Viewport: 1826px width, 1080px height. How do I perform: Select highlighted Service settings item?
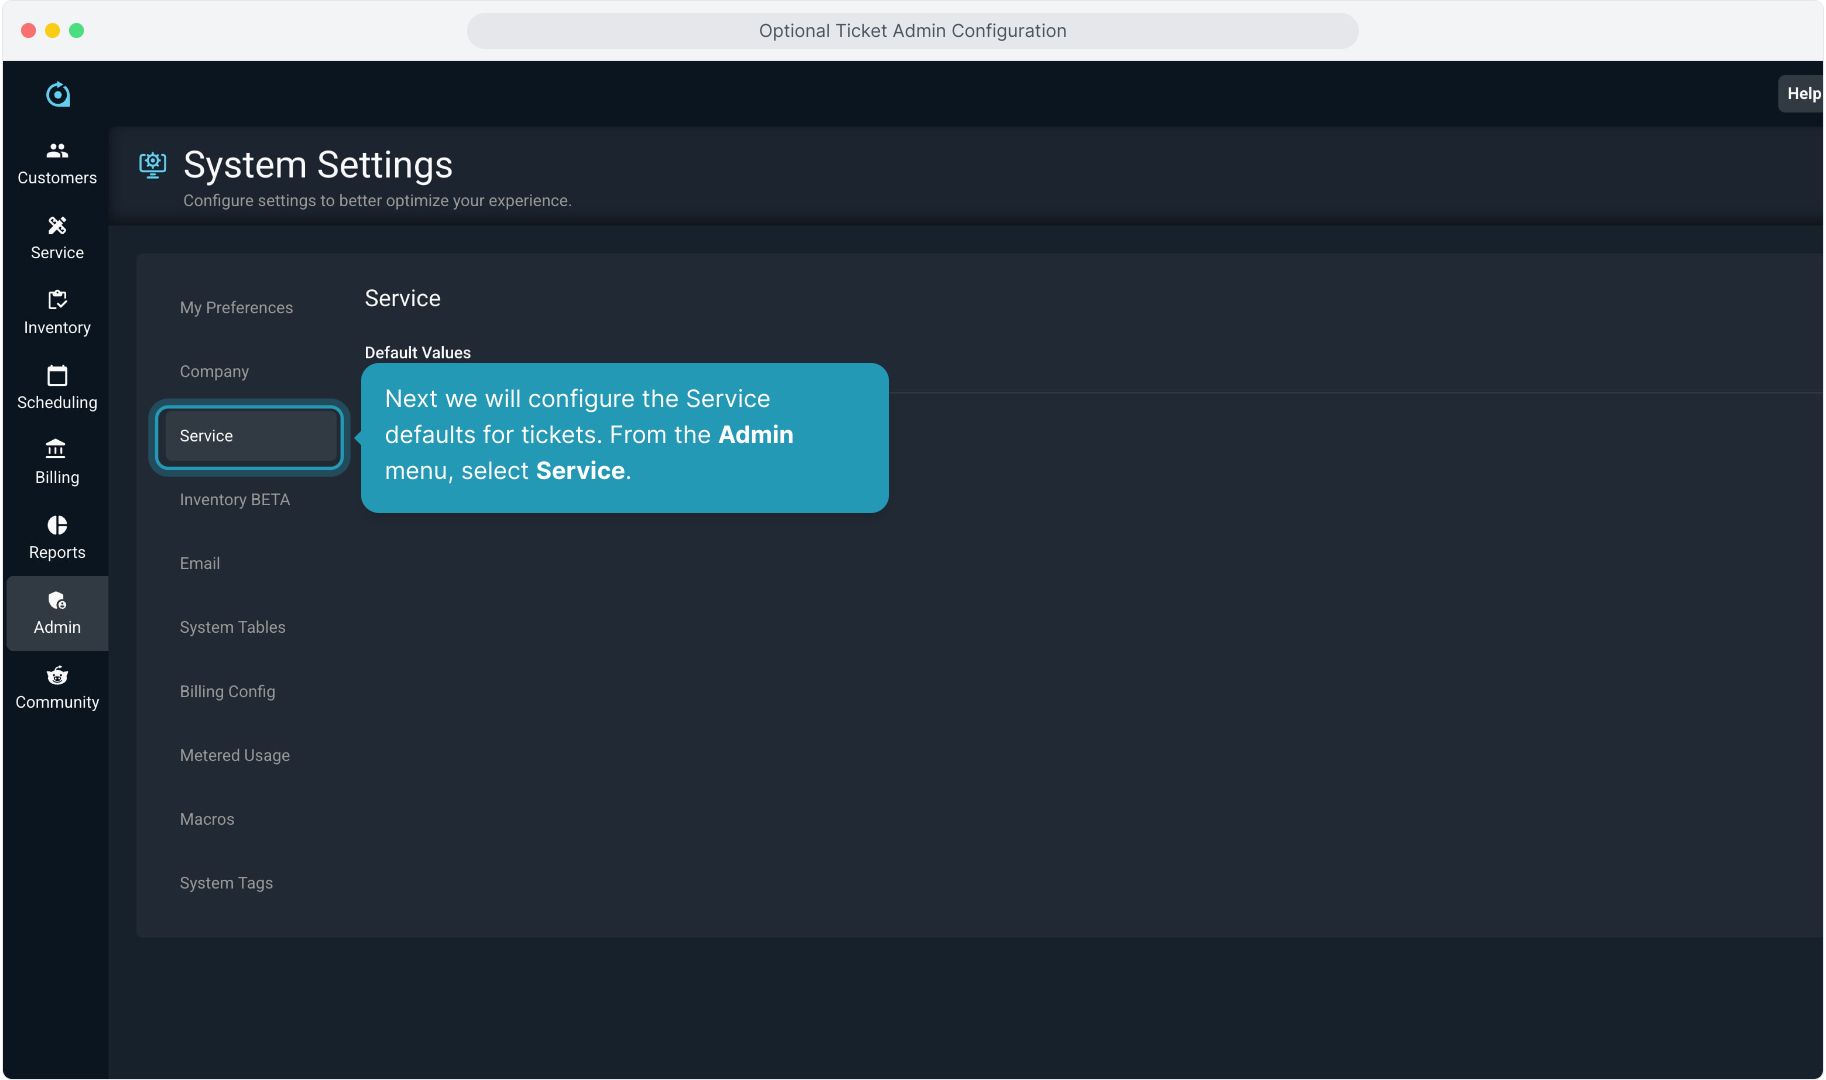tap(249, 436)
